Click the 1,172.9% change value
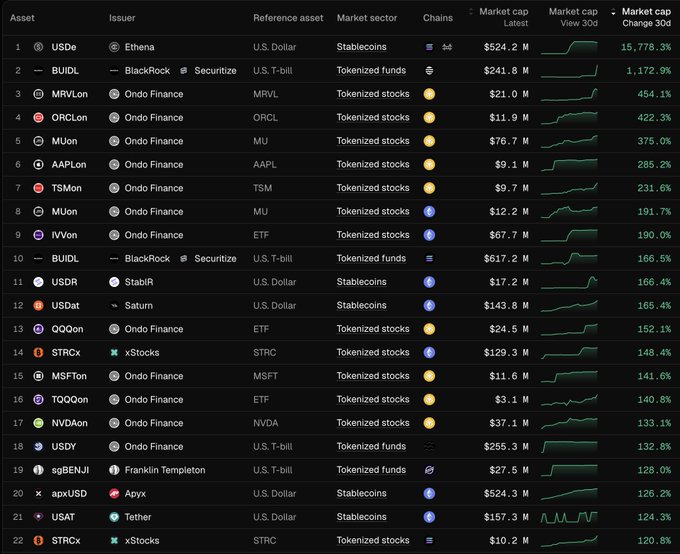Screen dimensions: 680x554 (x=648, y=70)
